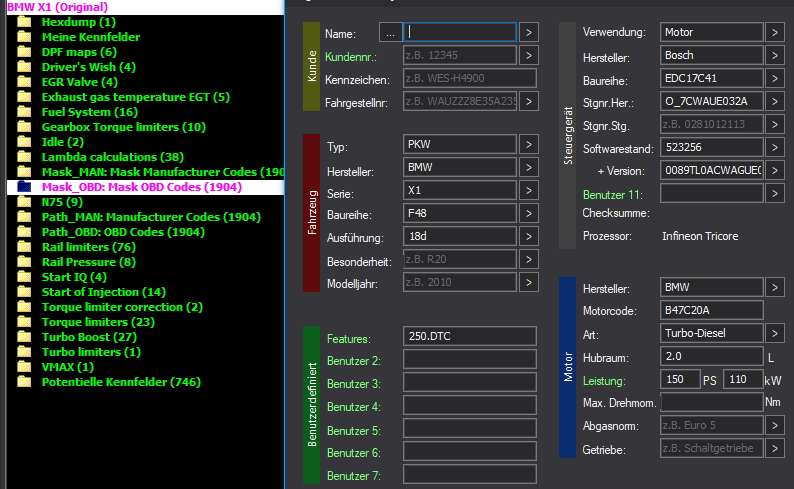Image resolution: width=794 pixels, height=489 pixels.
Task: Select Turbo Boost (27) folder icon
Action: (24, 337)
